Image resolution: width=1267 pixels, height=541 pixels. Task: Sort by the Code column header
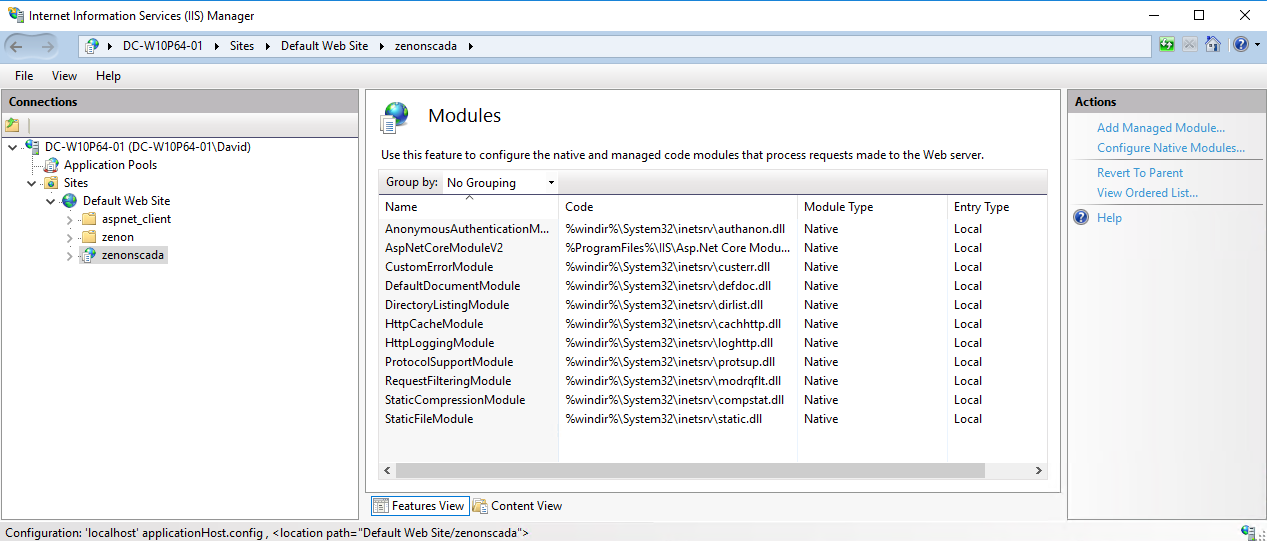pos(679,207)
